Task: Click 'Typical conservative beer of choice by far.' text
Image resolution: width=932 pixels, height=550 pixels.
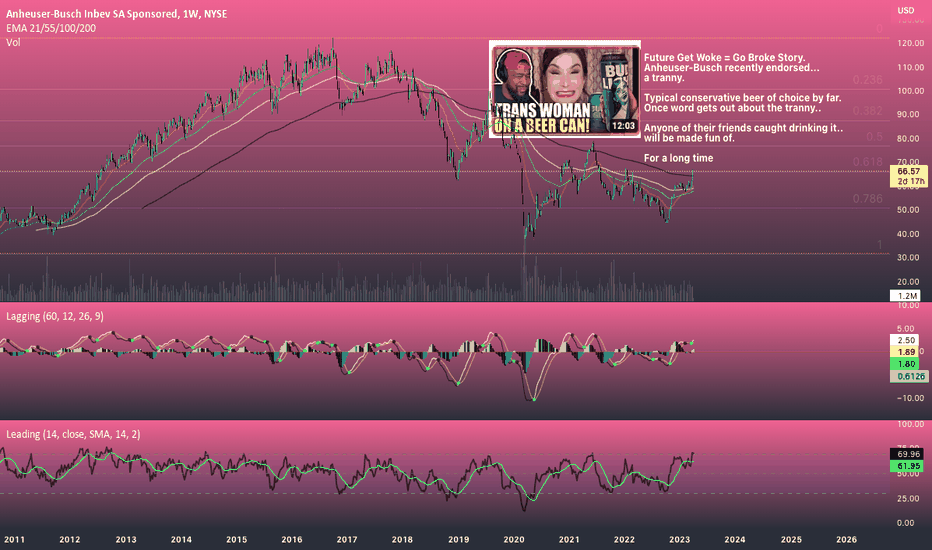Action: pyautogui.click(x=742, y=98)
